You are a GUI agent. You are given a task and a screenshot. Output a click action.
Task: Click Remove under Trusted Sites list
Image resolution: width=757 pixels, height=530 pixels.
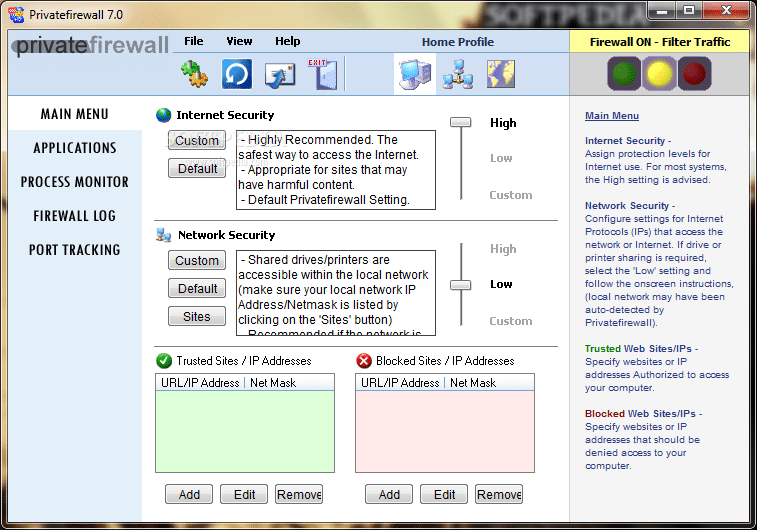point(299,494)
